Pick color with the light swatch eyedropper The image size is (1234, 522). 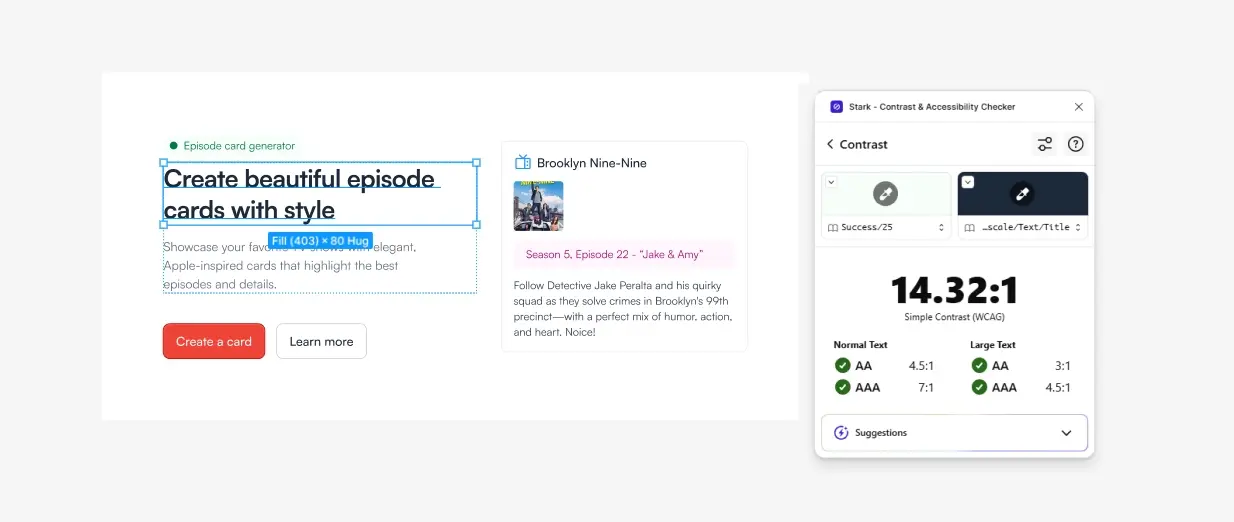click(x=885, y=194)
